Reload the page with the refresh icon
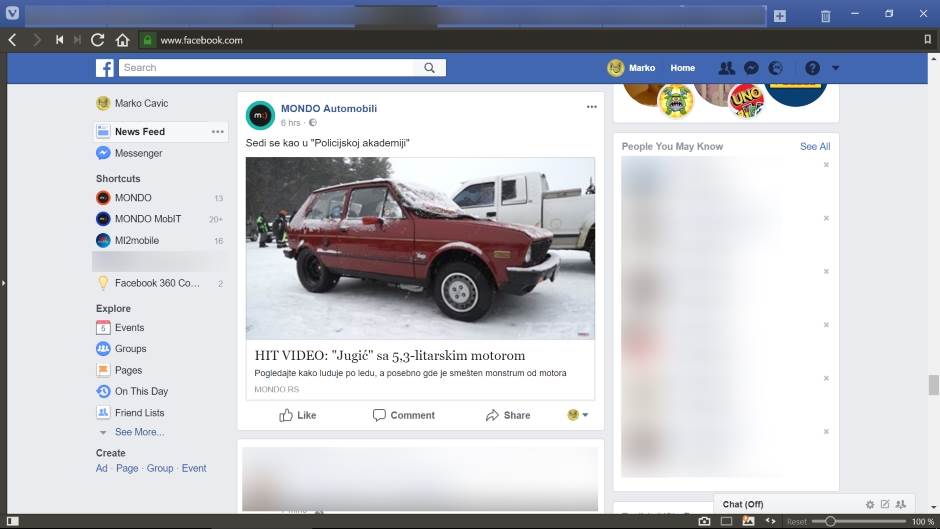Screen dimensions: 940x529 point(97,40)
